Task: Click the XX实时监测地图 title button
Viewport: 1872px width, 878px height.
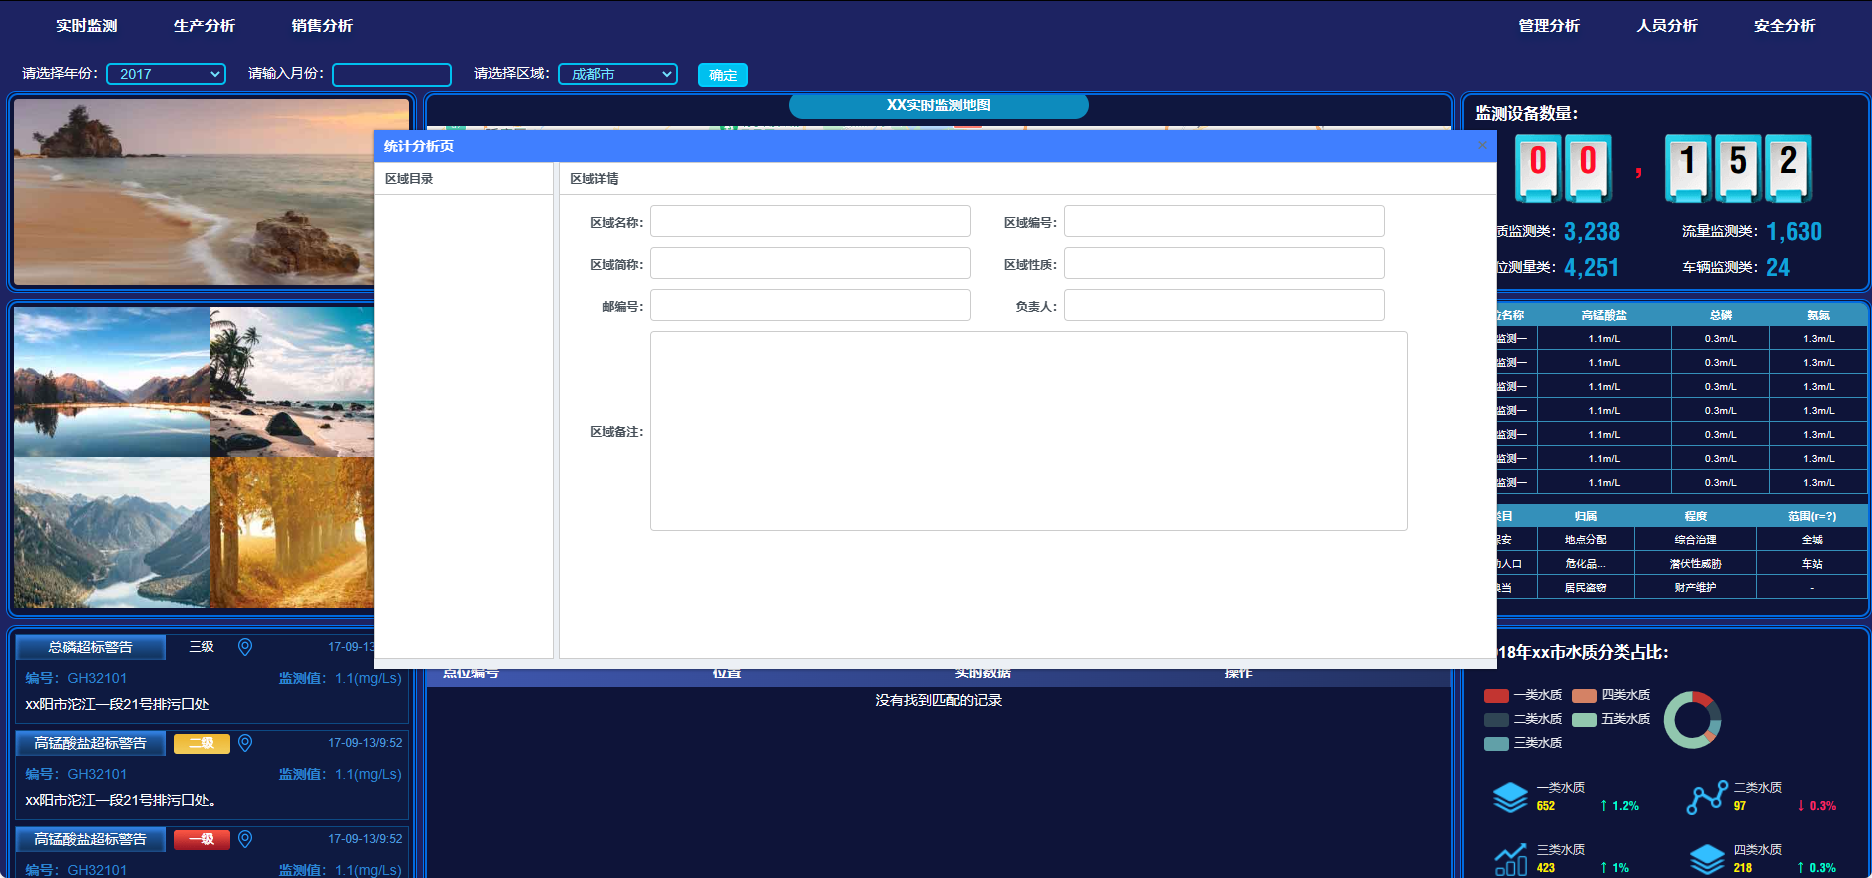Action: 938,105
